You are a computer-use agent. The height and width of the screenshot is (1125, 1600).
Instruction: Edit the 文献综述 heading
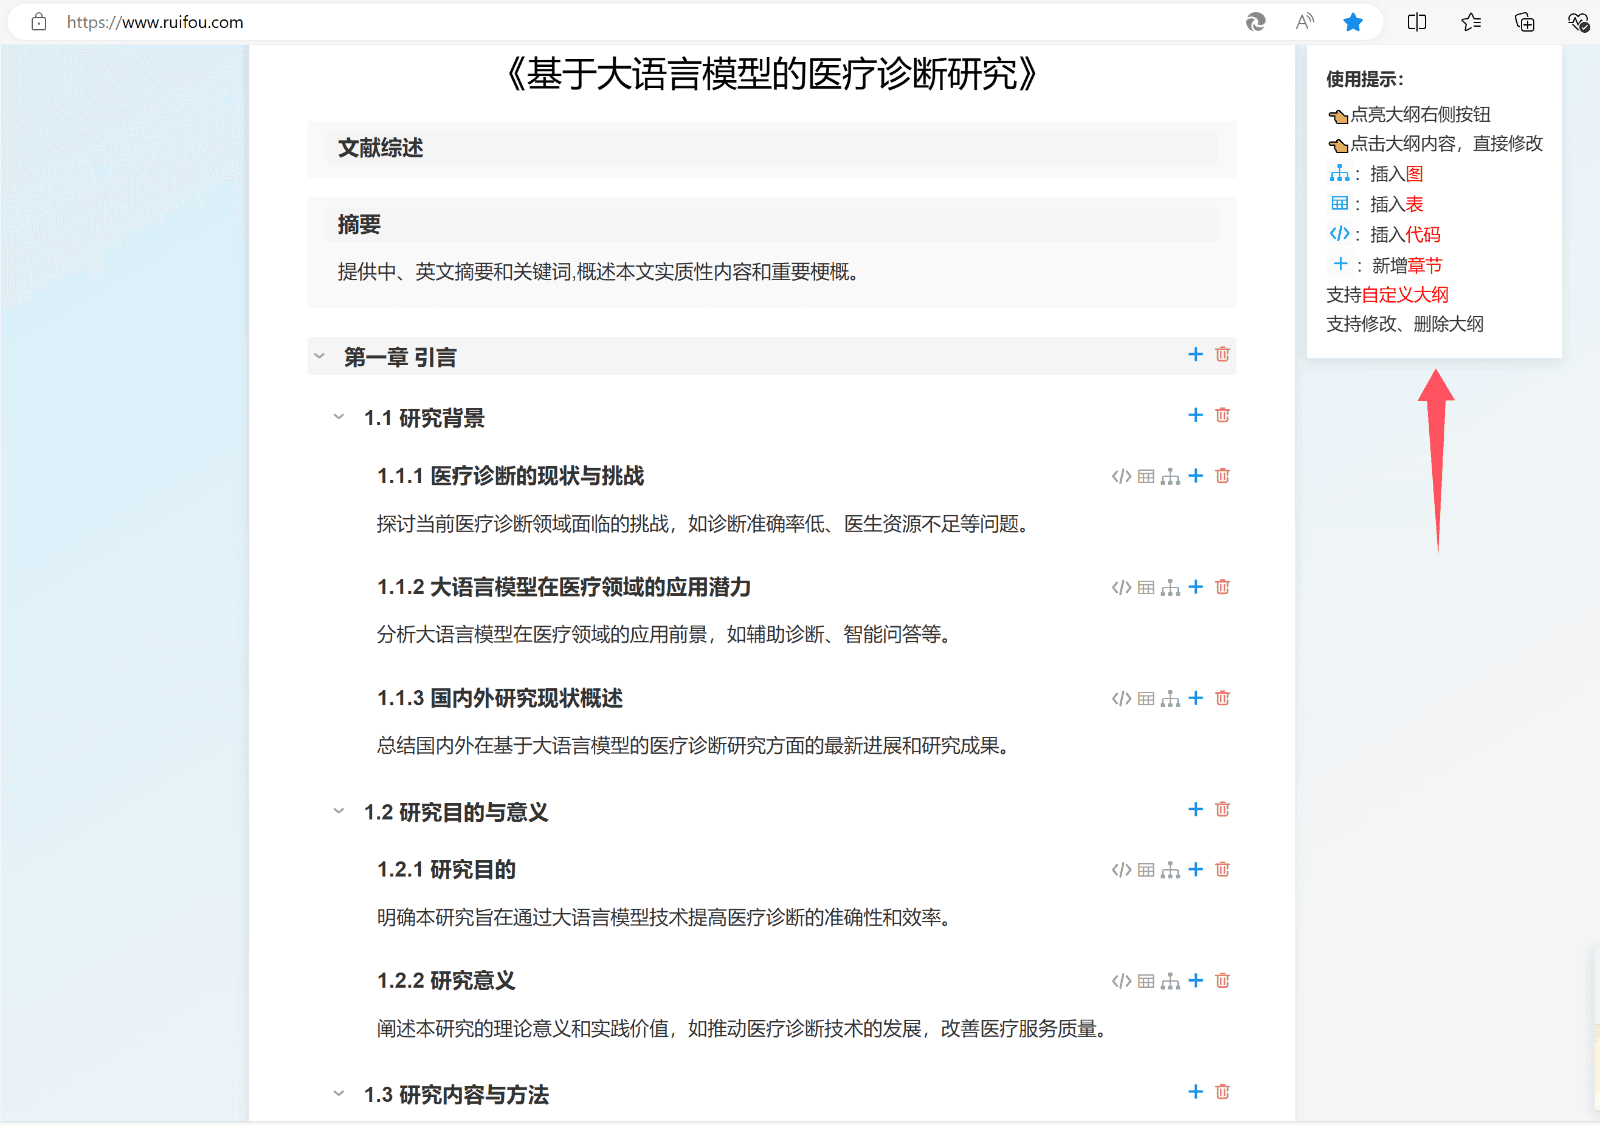tap(381, 148)
